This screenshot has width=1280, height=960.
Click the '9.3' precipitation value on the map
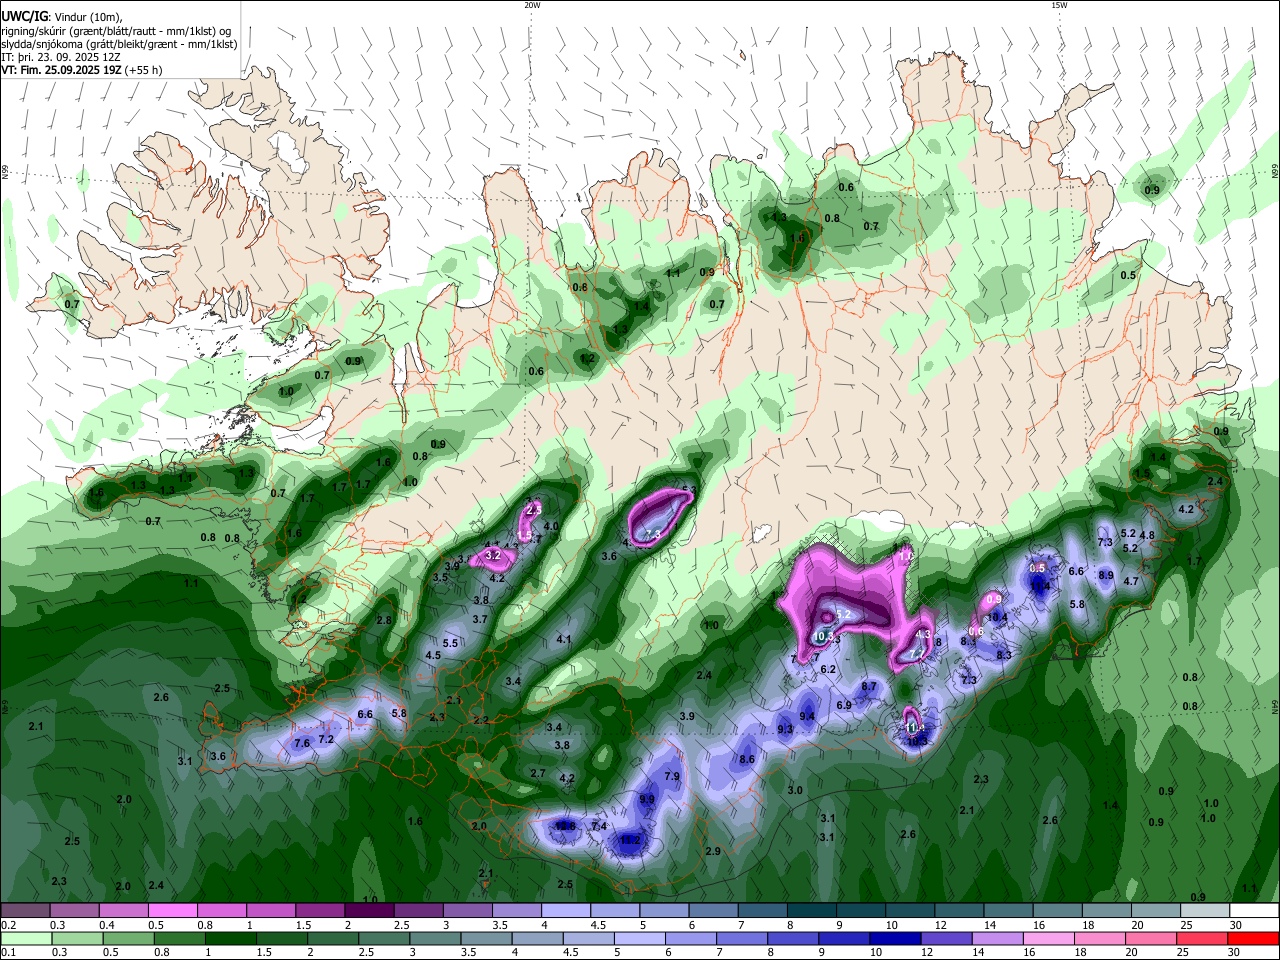[x=785, y=729]
